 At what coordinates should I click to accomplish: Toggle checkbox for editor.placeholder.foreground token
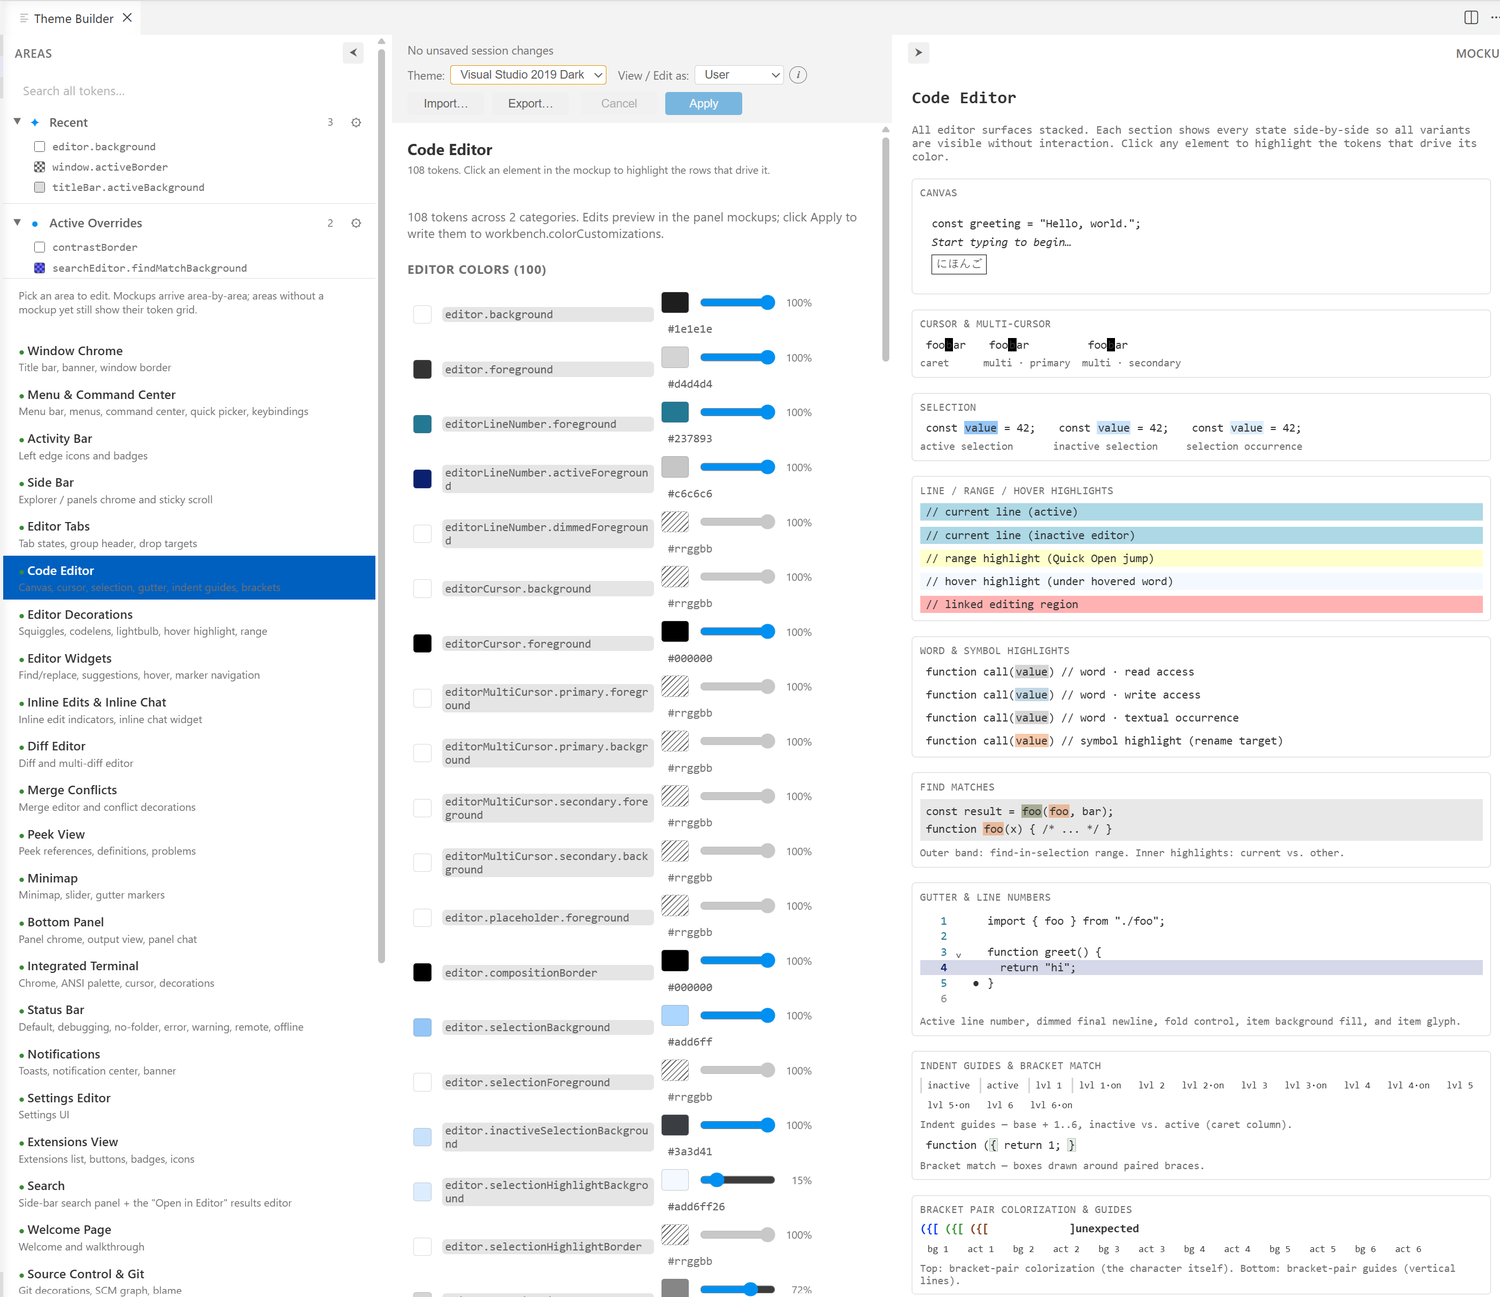pos(423,917)
